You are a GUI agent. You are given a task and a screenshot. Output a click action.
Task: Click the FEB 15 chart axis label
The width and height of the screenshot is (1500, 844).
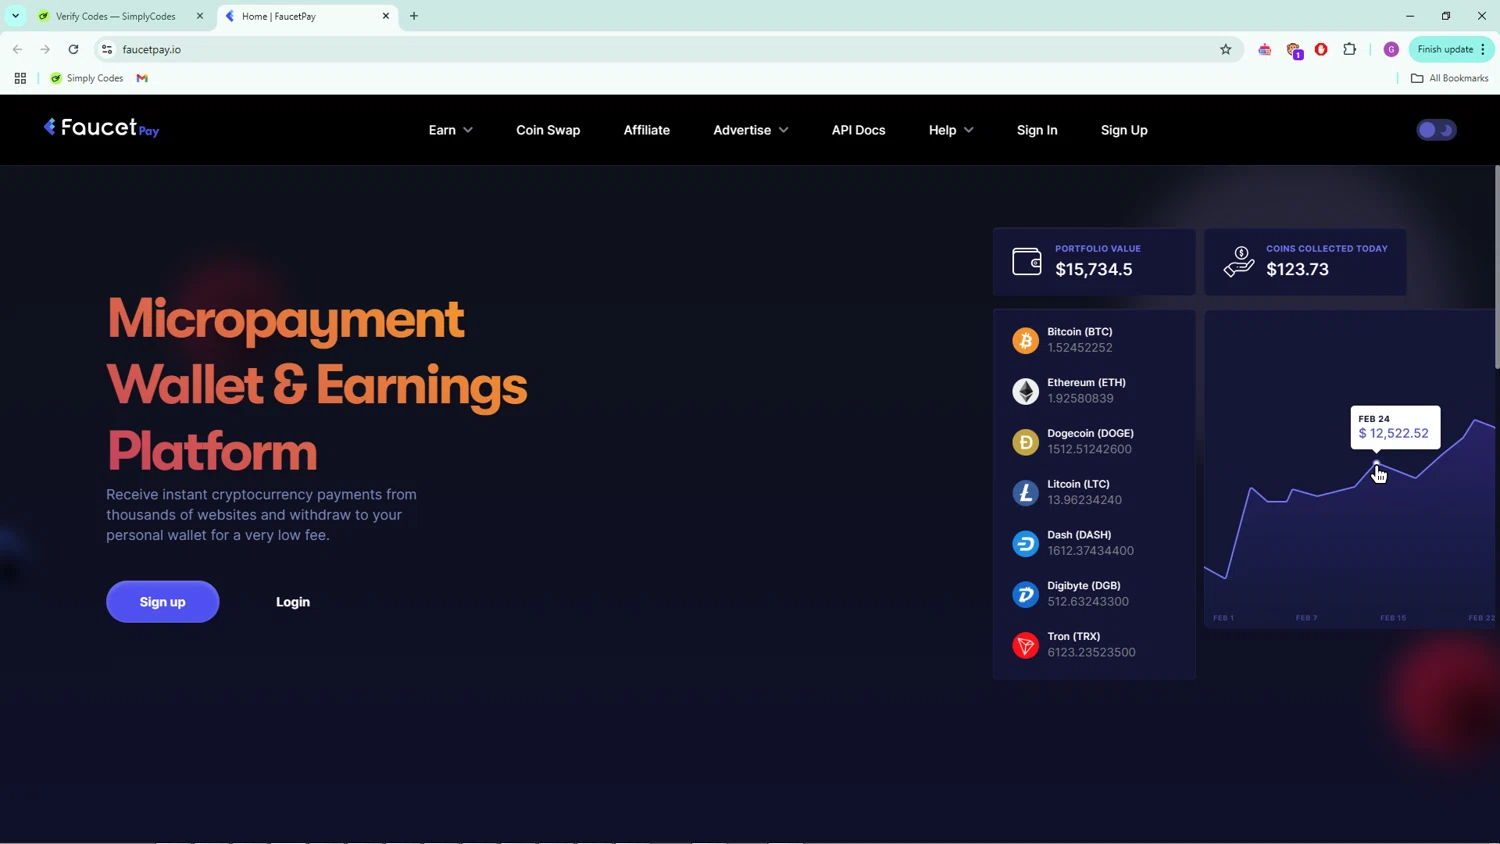pos(1393,618)
